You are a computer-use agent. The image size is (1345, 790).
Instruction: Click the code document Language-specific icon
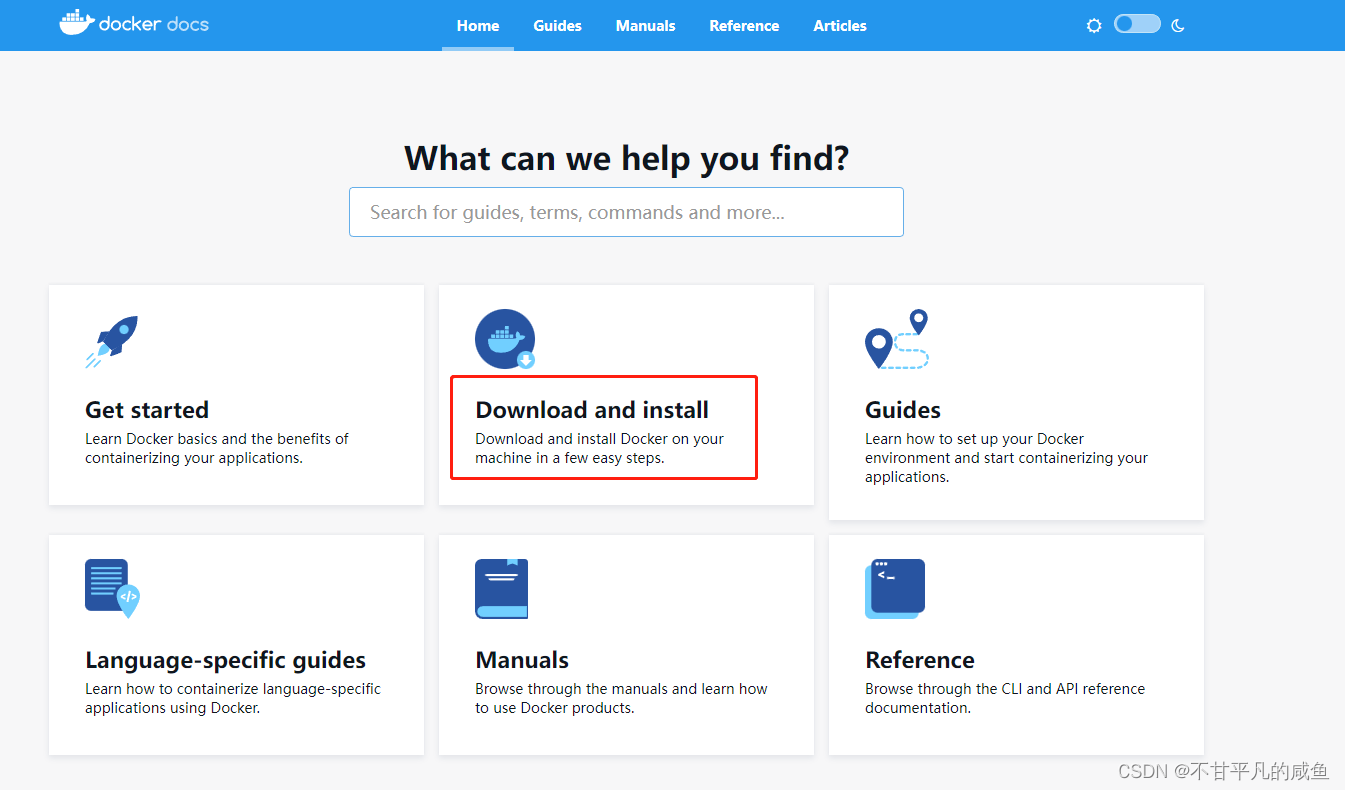(x=112, y=588)
